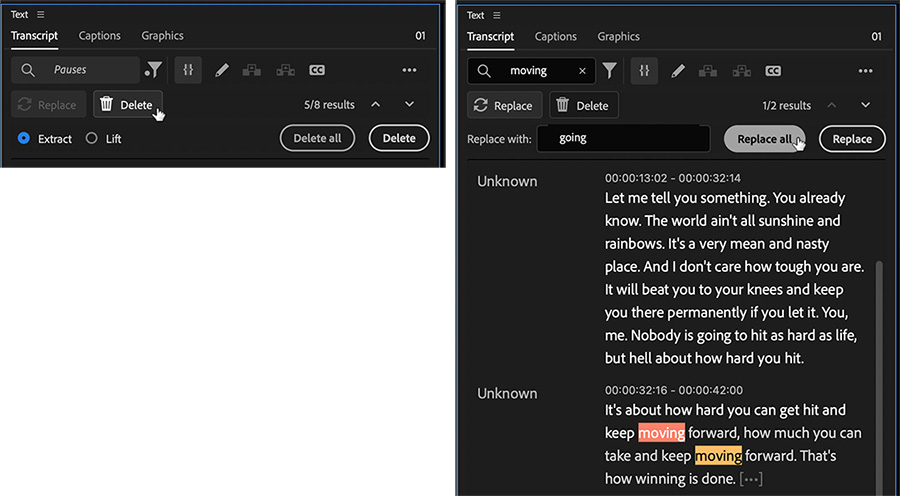Click search magnifier in Pauses search field

(28, 70)
